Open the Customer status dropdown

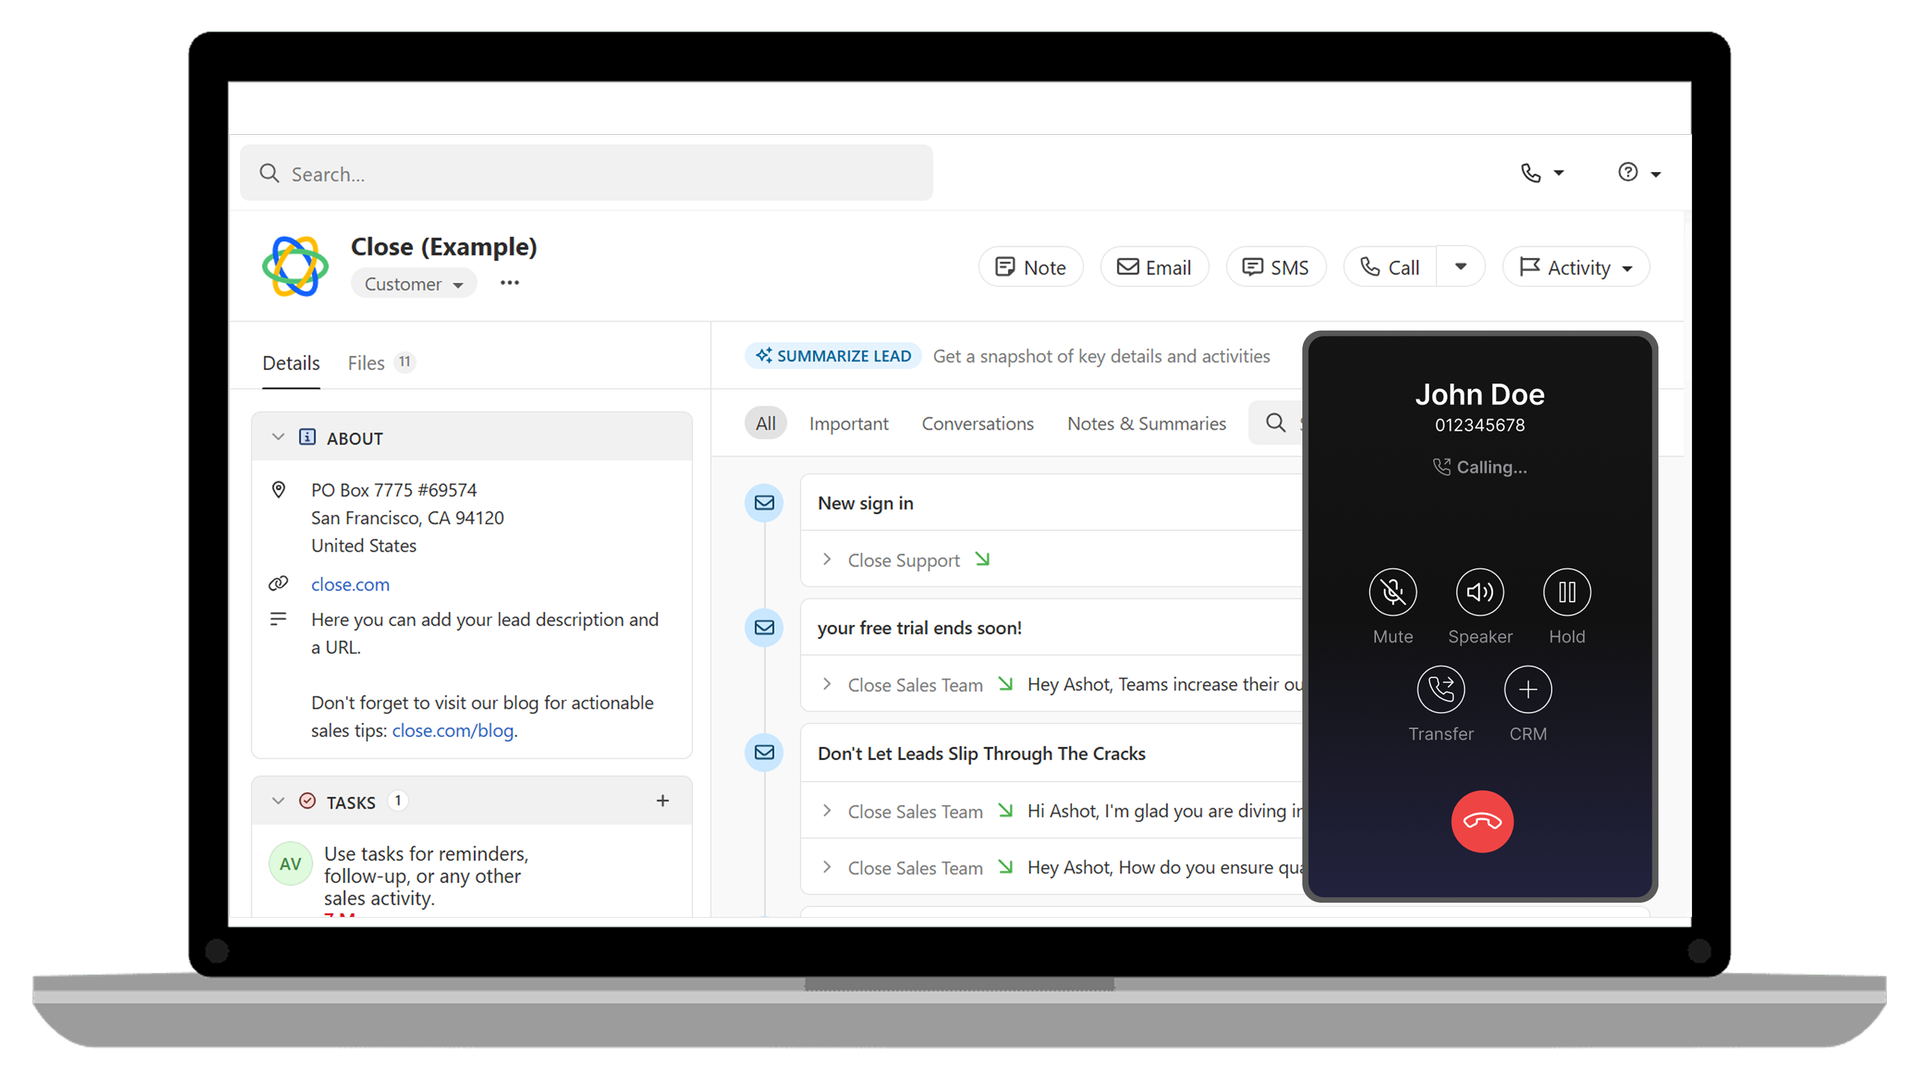click(x=413, y=284)
